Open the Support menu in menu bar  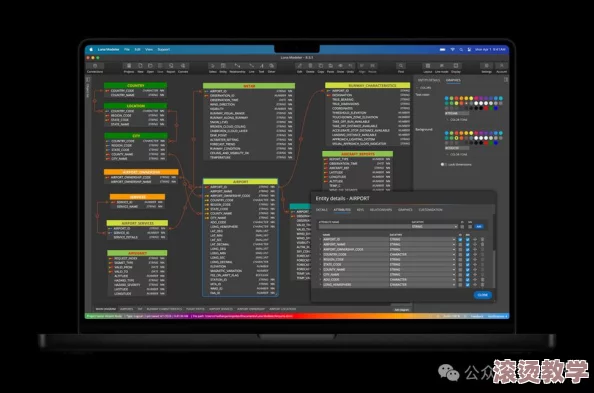164,49
